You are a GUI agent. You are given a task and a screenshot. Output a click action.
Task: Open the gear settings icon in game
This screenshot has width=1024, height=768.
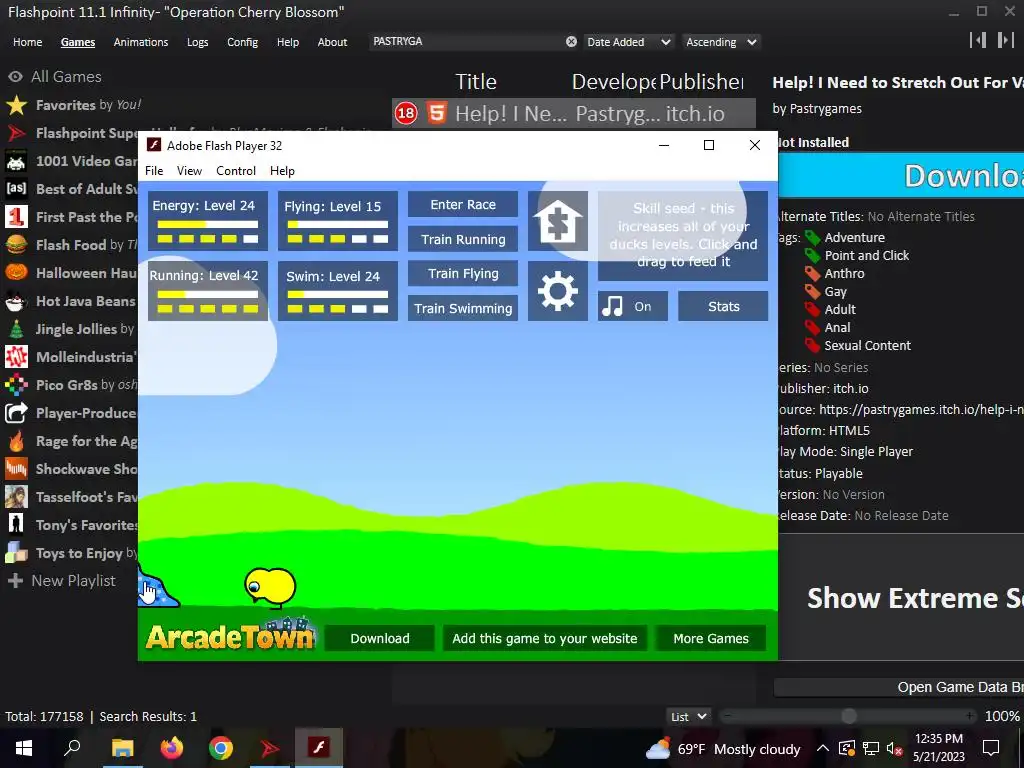coord(558,291)
